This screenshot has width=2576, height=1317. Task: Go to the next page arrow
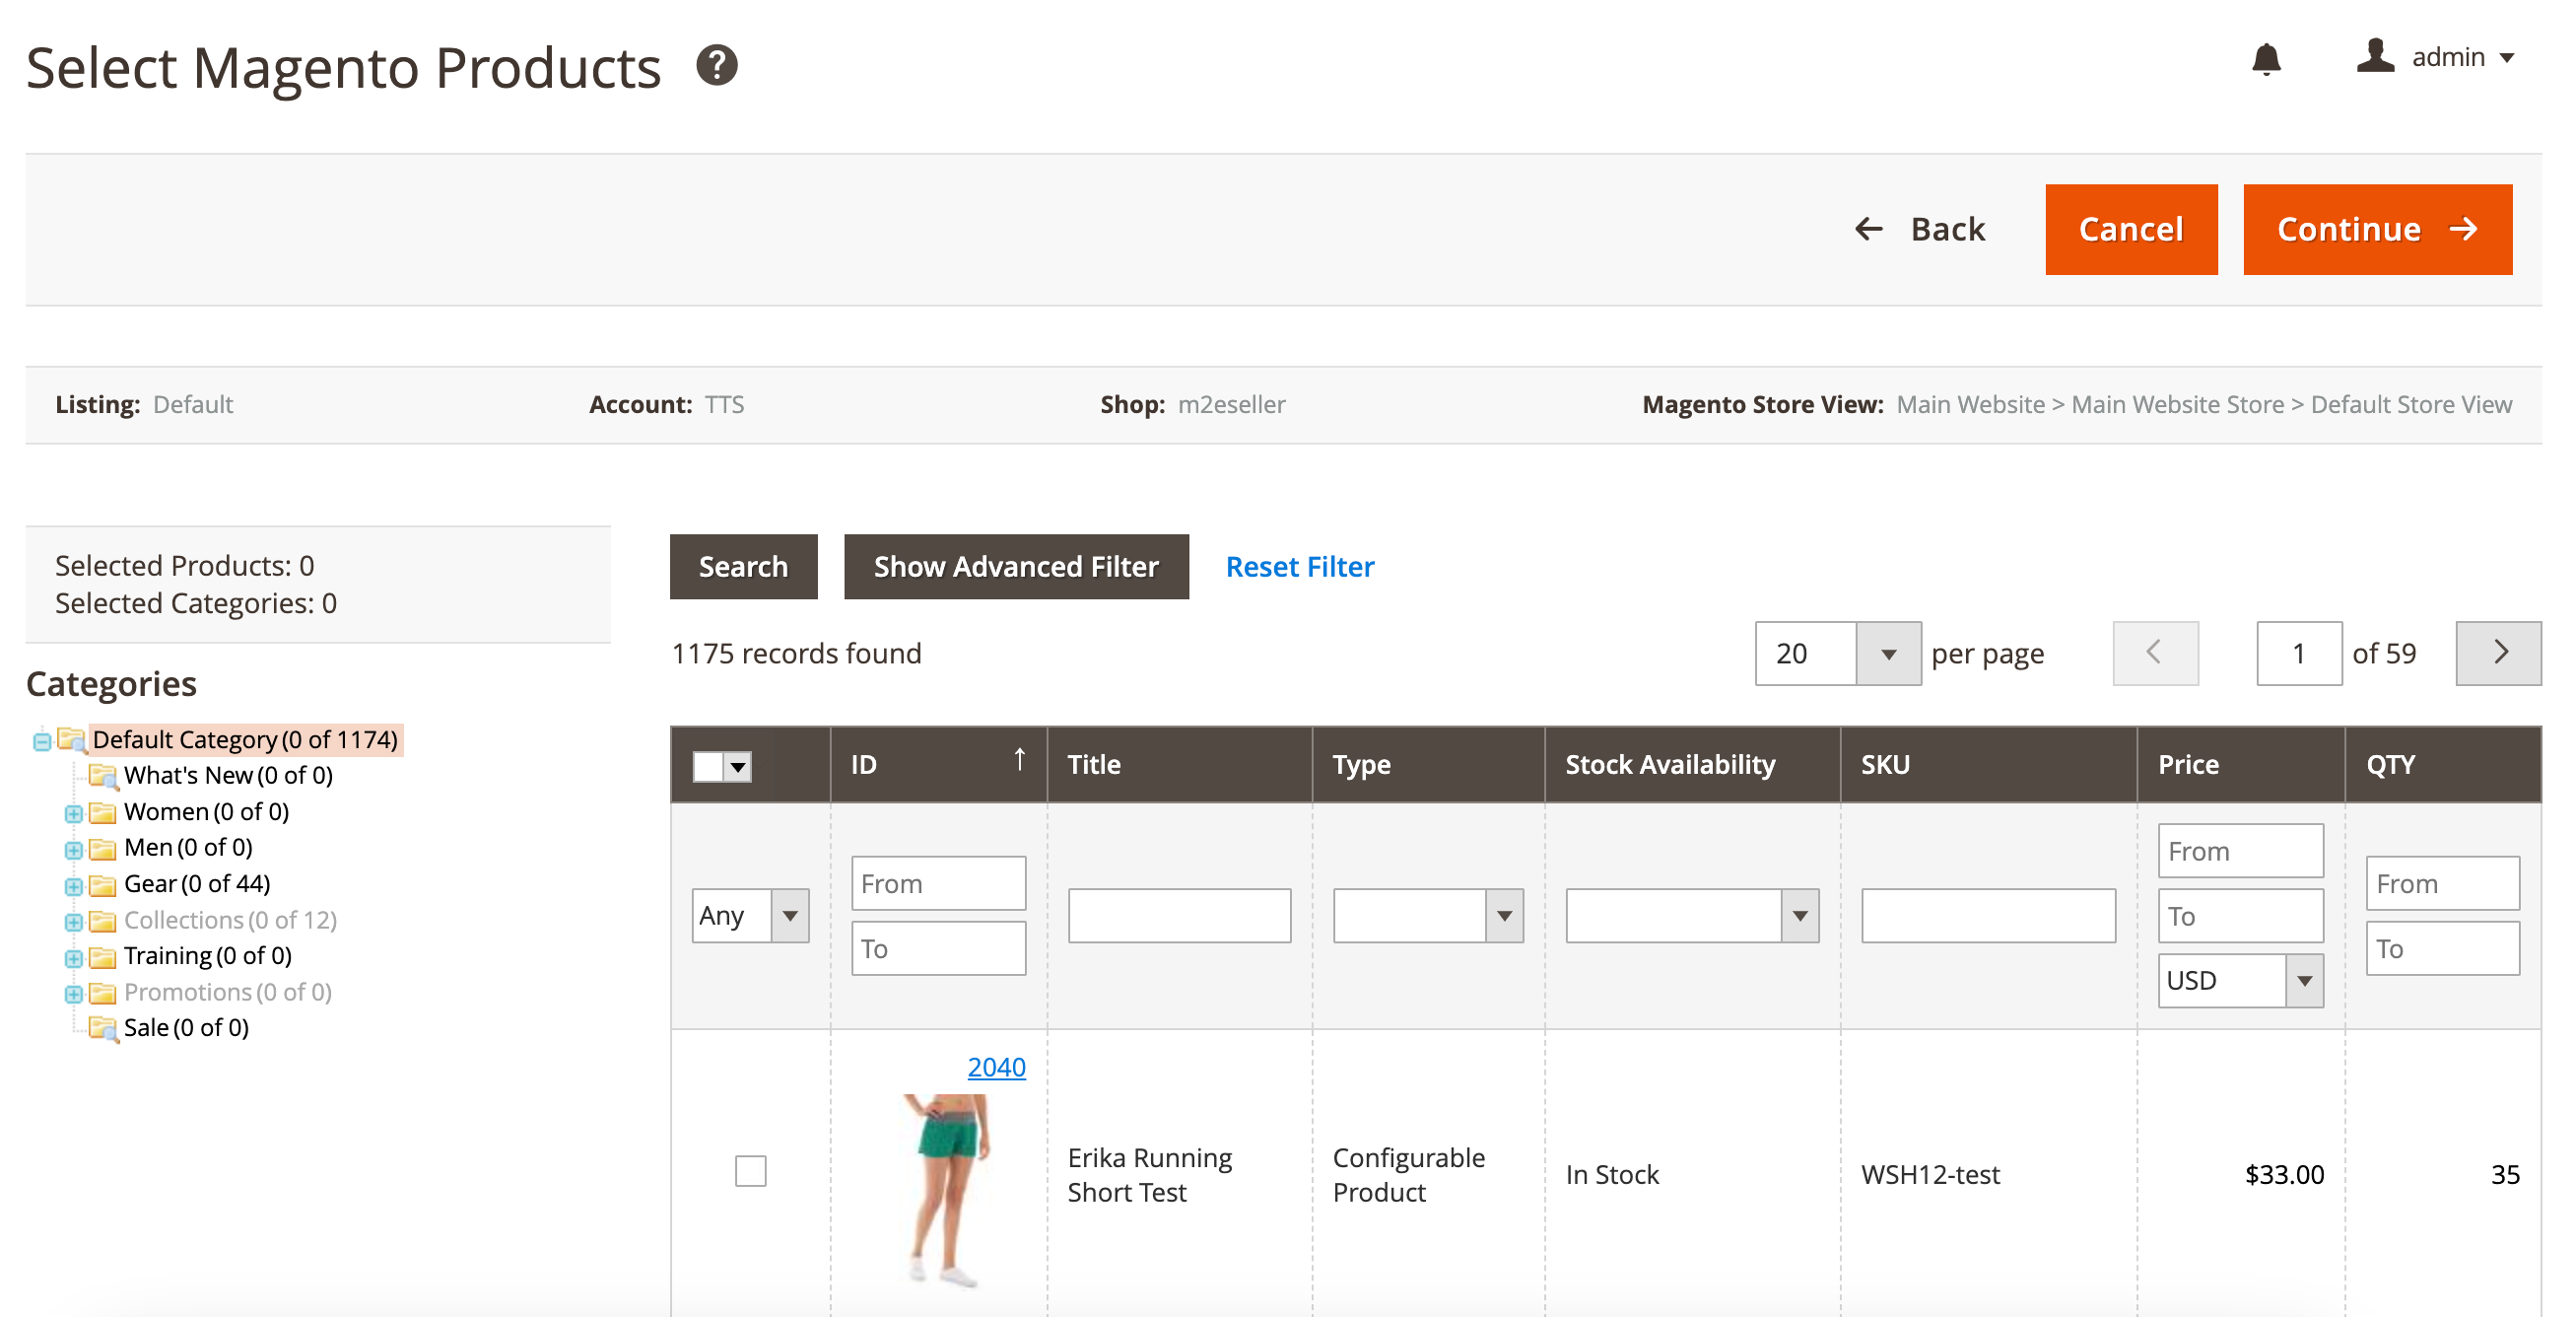[2498, 653]
